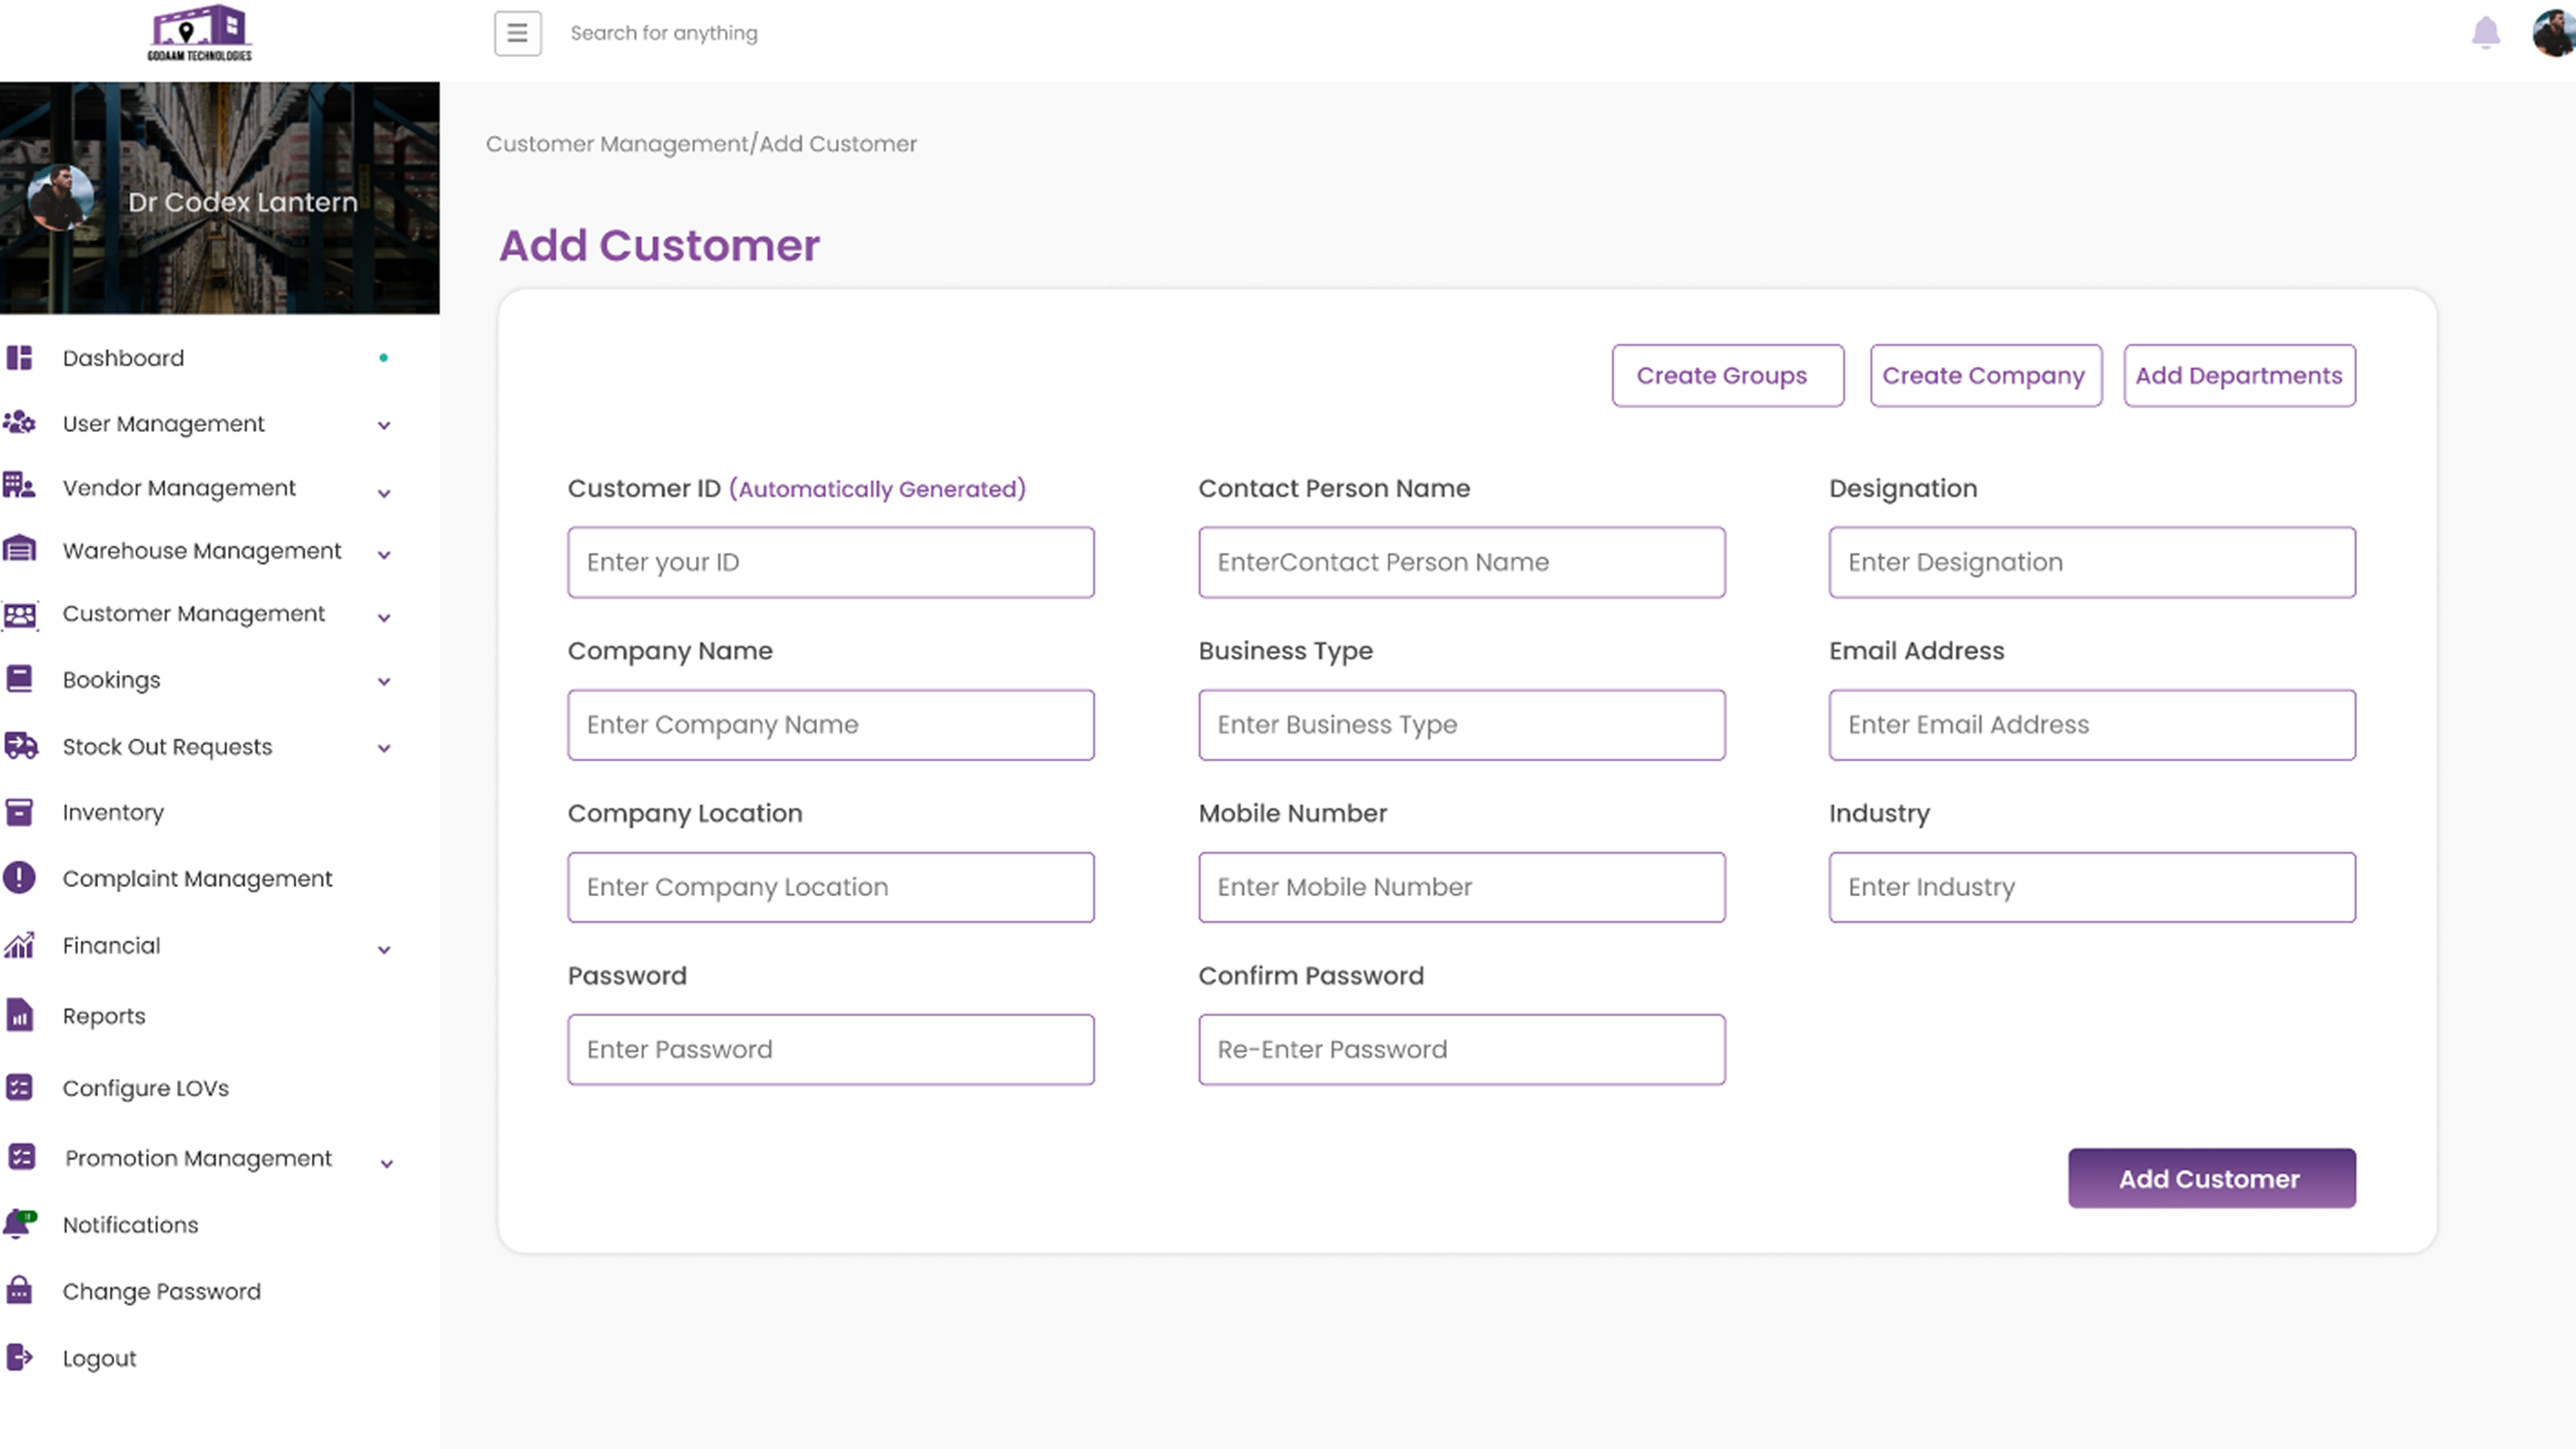Click the Stock Out Requests truck icon

[x=20, y=746]
